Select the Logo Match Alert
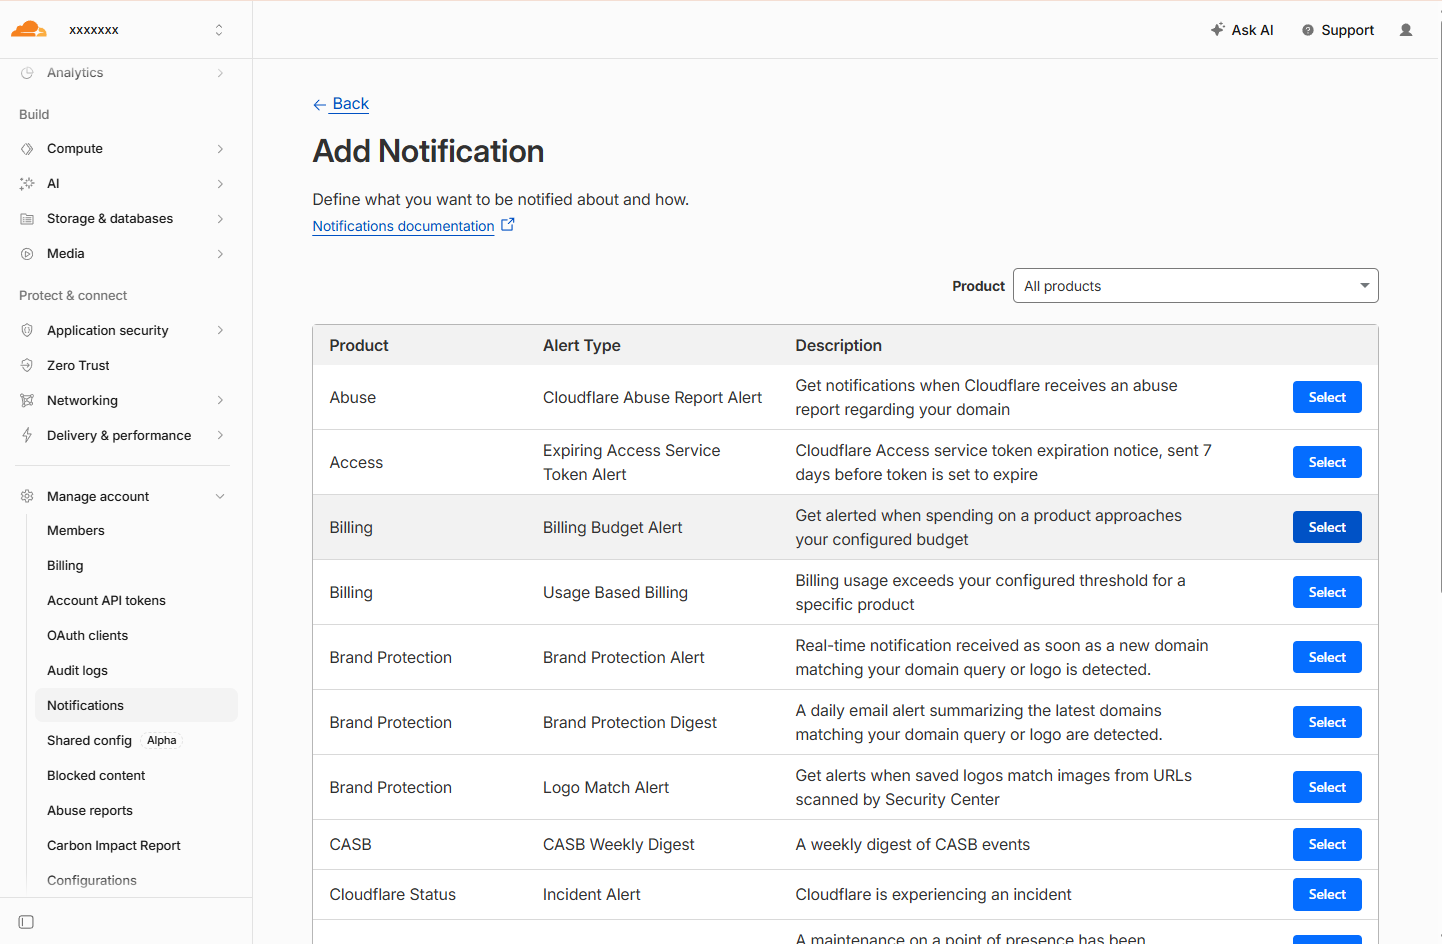This screenshot has height=944, width=1442. [1327, 787]
